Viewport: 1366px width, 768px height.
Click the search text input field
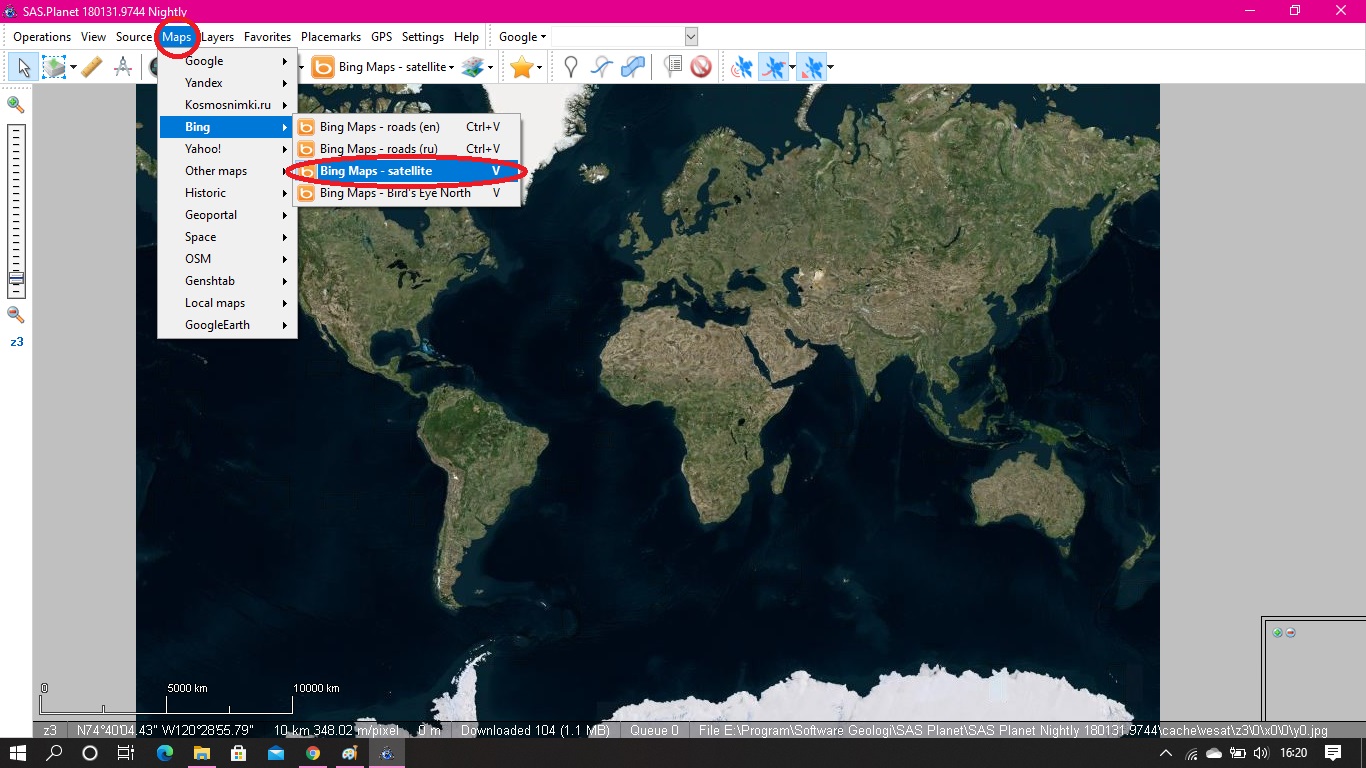(x=617, y=37)
